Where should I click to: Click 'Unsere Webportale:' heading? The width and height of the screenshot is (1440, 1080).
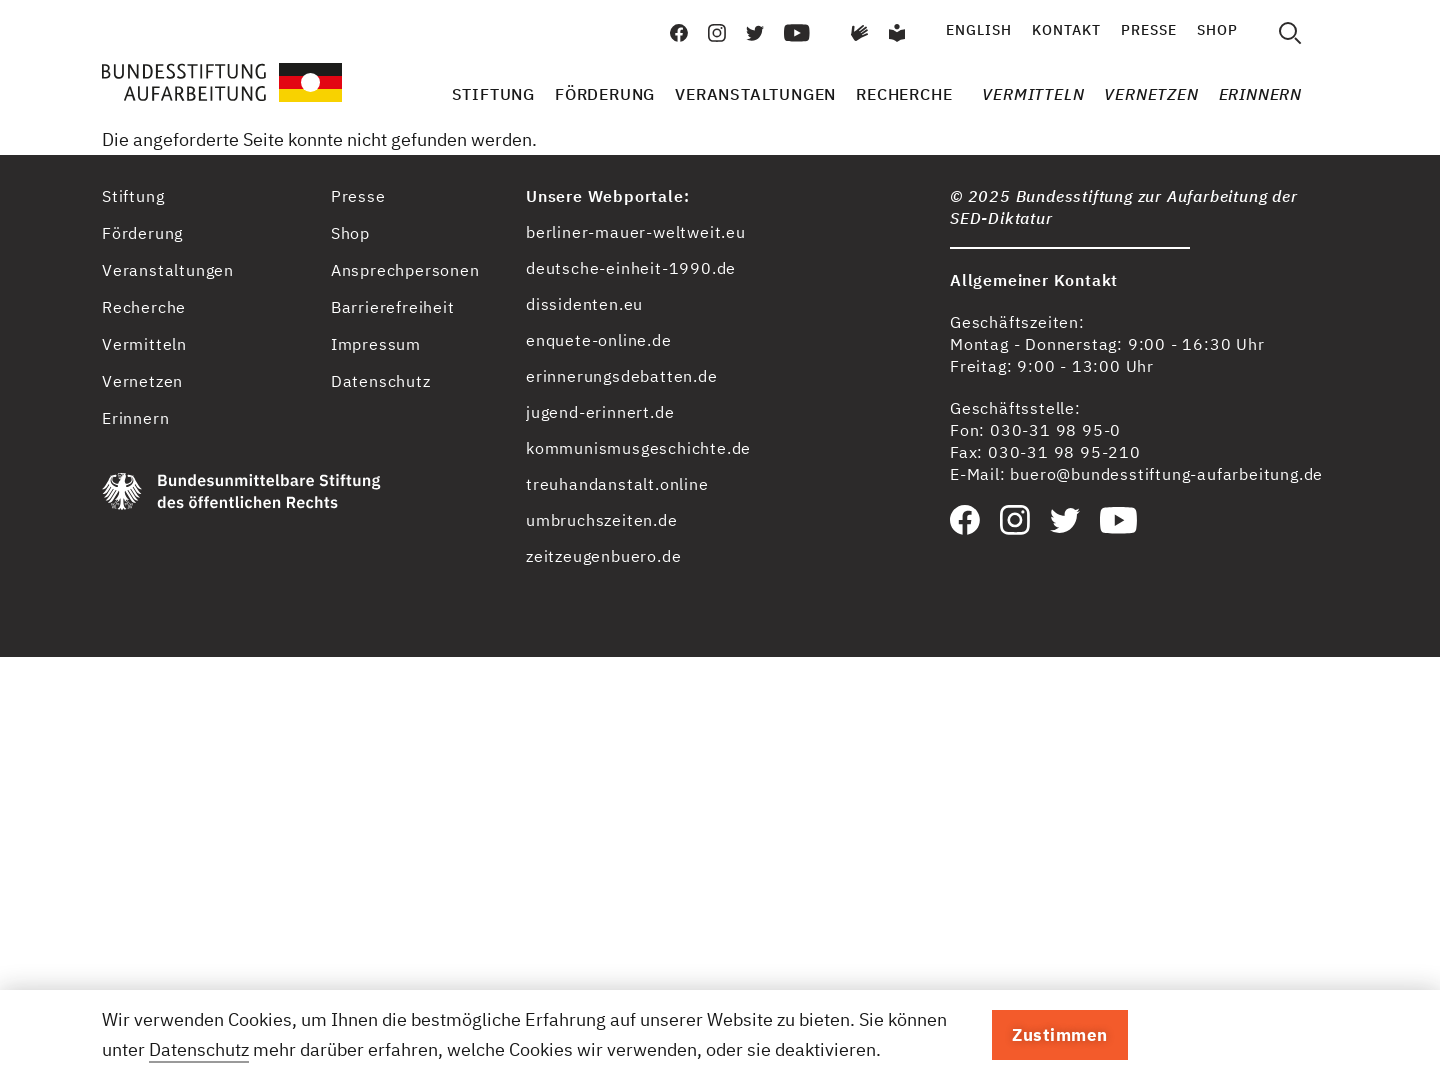[607, 196]
